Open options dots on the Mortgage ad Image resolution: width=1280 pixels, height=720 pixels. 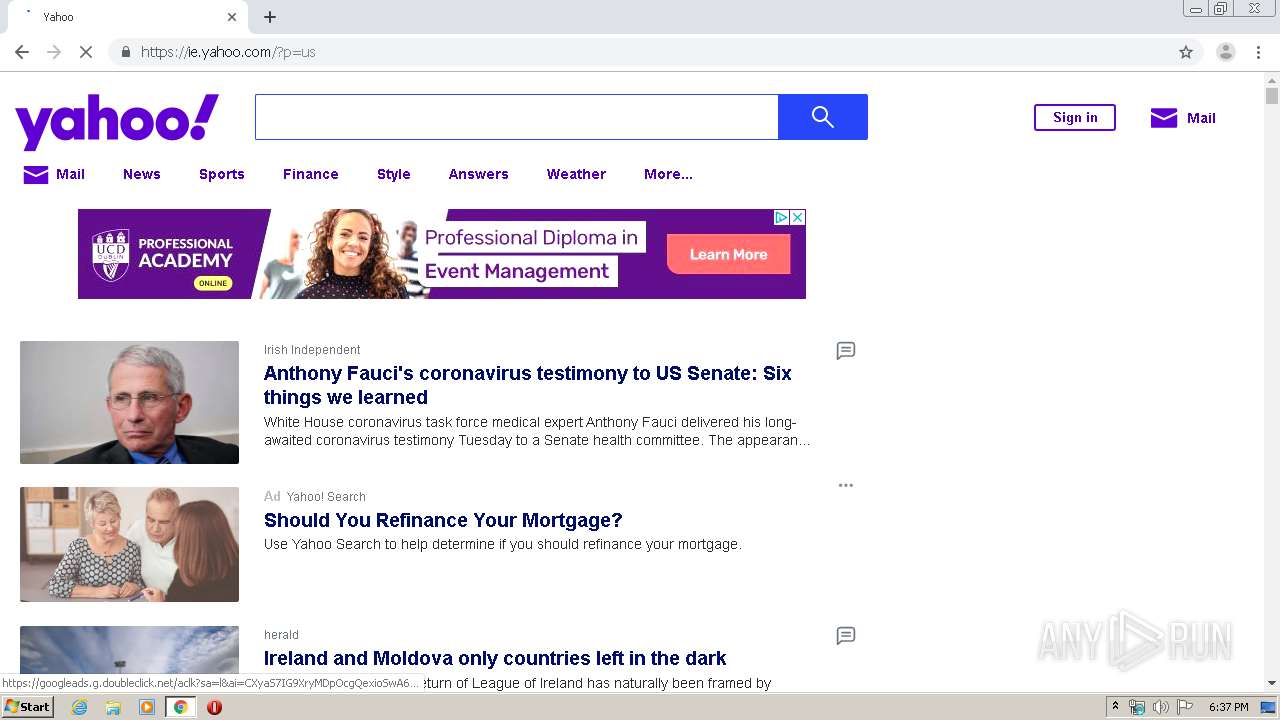846,485
